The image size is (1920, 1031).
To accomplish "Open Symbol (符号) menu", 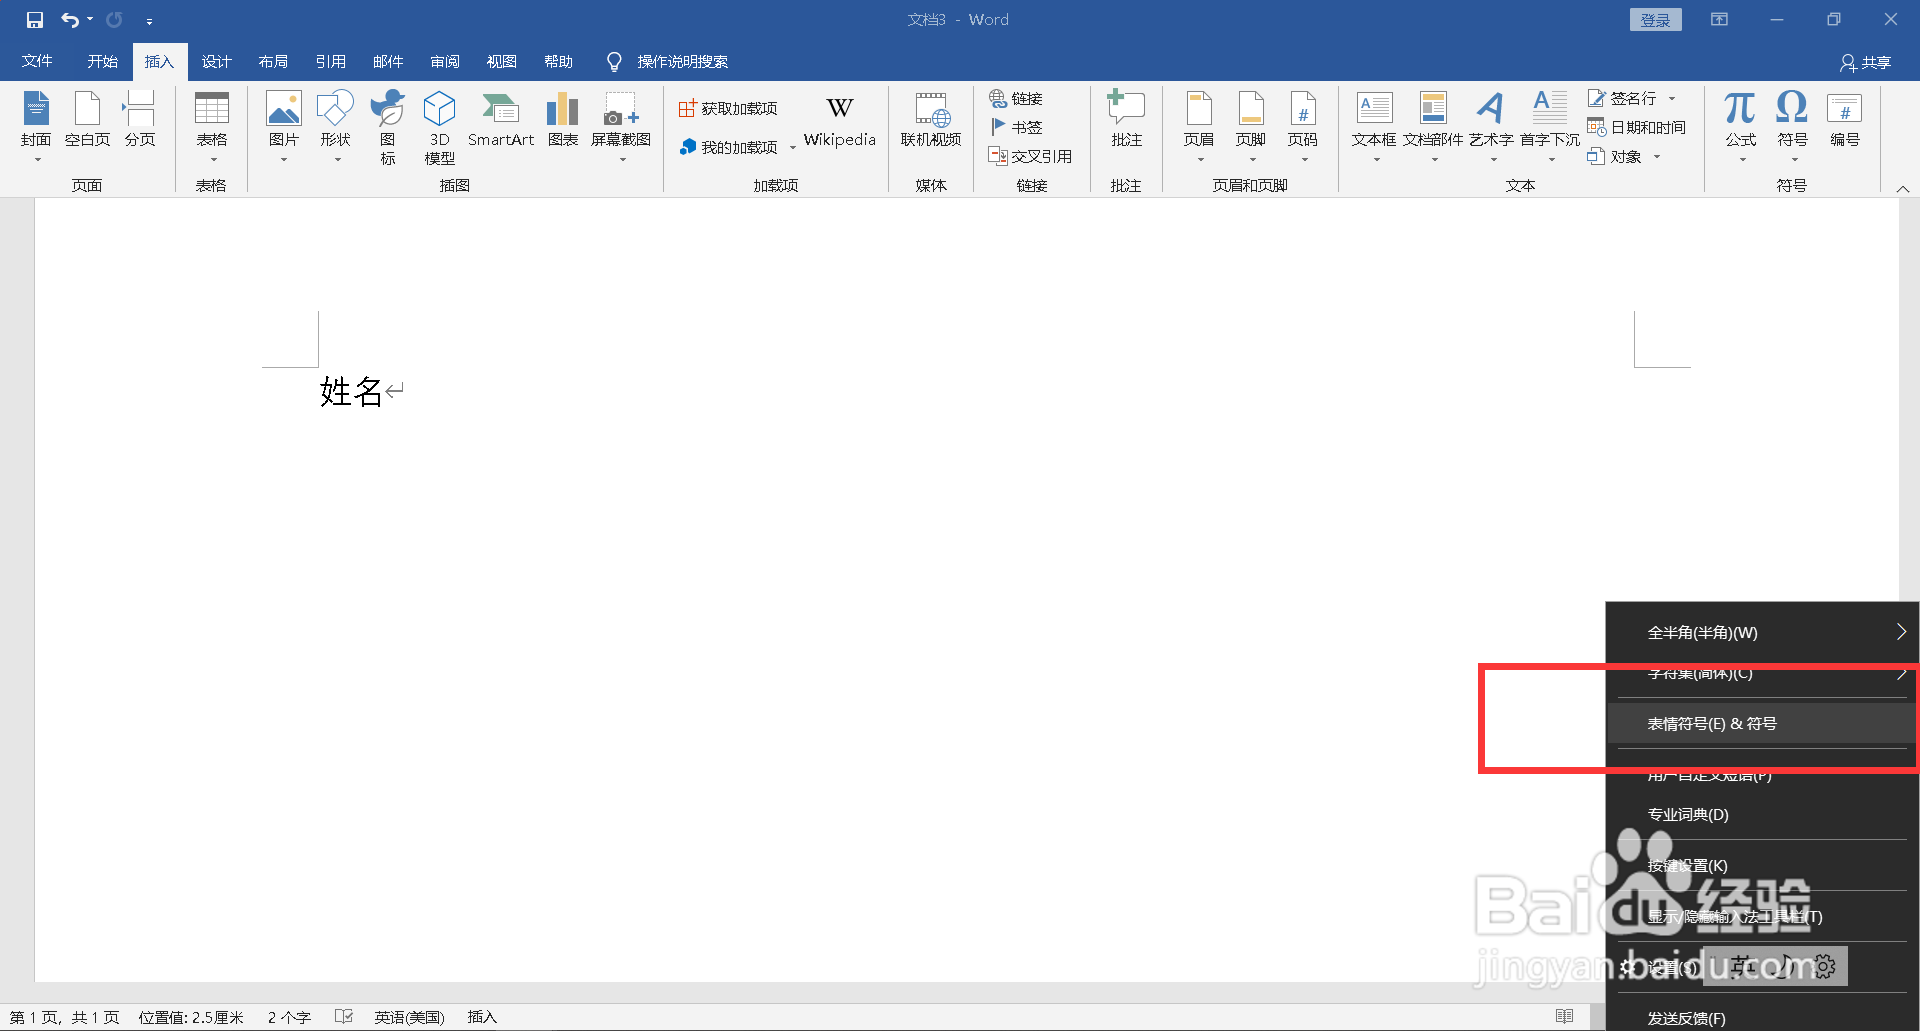I will click(1793, 128).
